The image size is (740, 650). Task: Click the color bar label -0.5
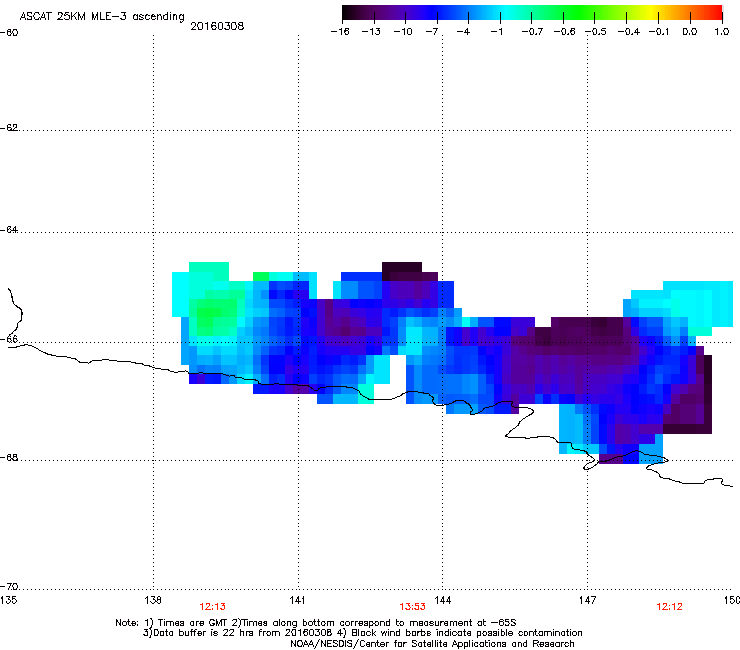click(x=596, y=32)
